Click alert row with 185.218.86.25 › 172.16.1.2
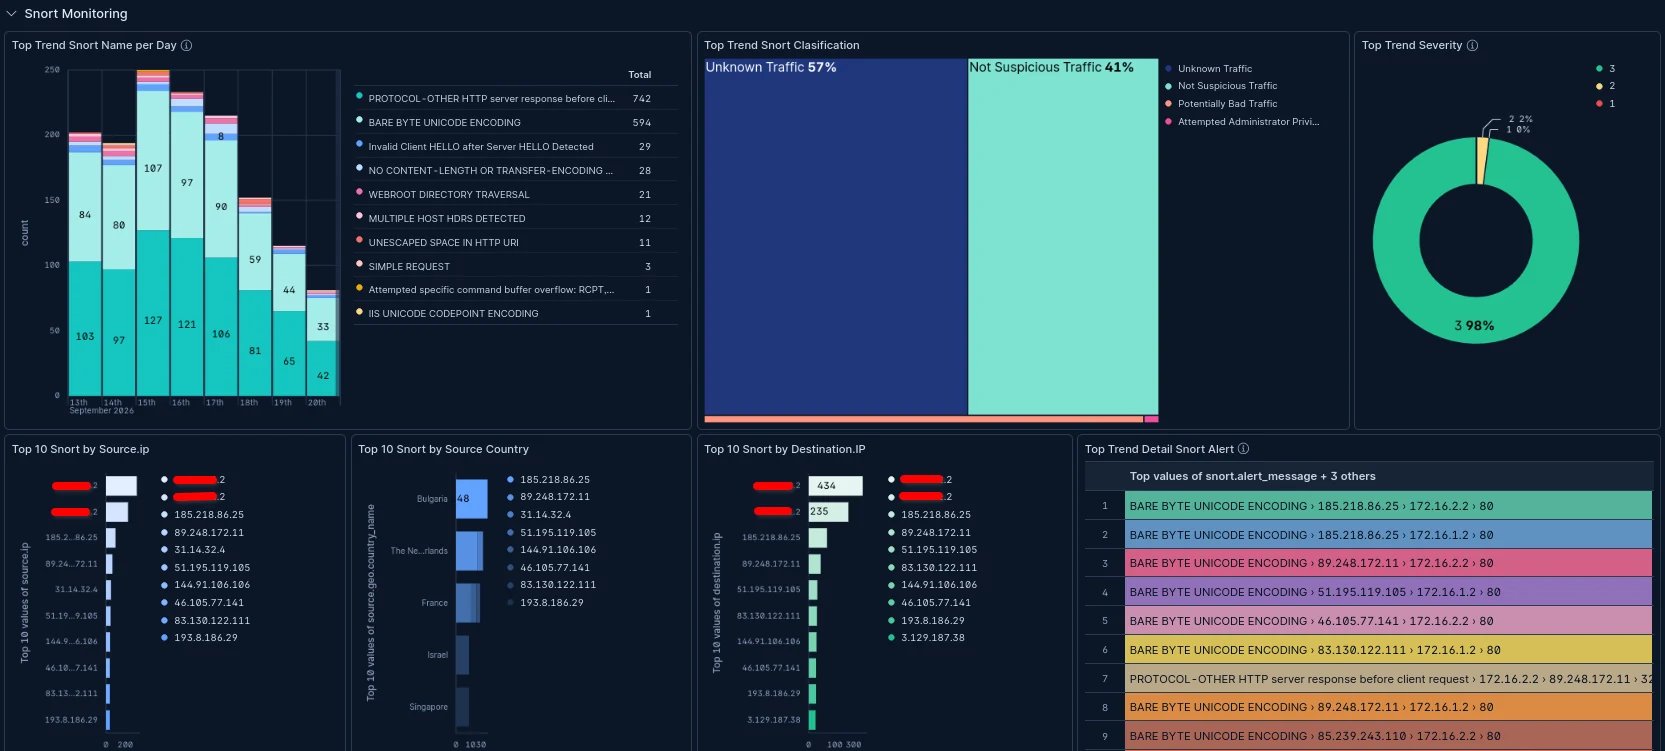Screen dimensions: 1665x751 click(1388, 535)
